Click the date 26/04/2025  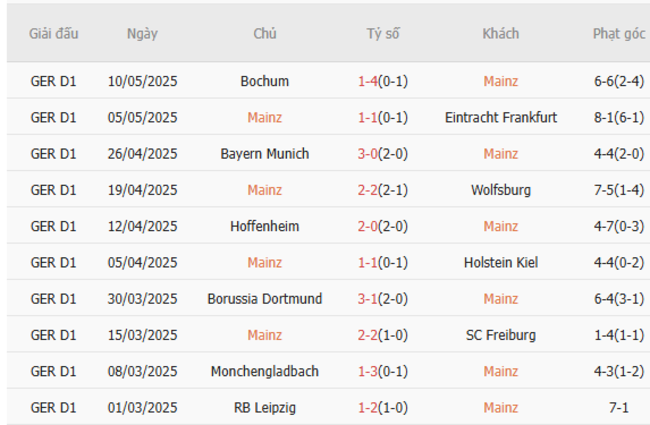click(142, 154)
